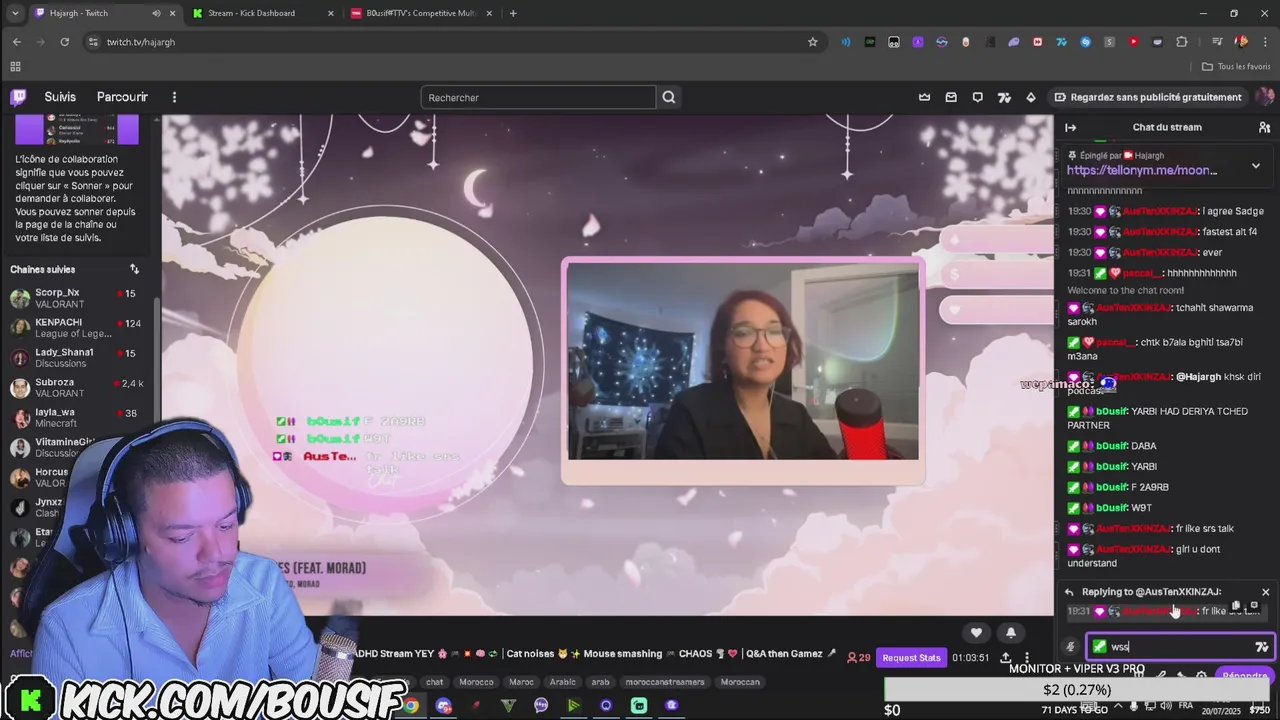Open the notifications inbox icon

(951, 97)
